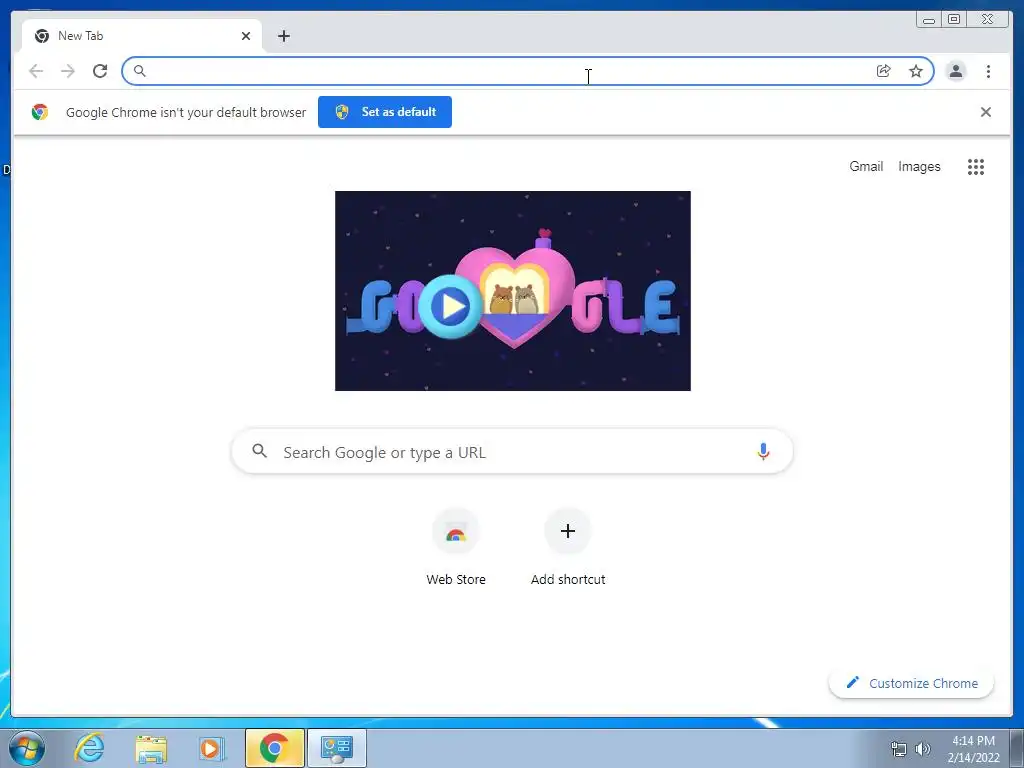Open the Chrome three-dot menu
The width and height of the screenshot is (1024, 768).
(988, 71)
